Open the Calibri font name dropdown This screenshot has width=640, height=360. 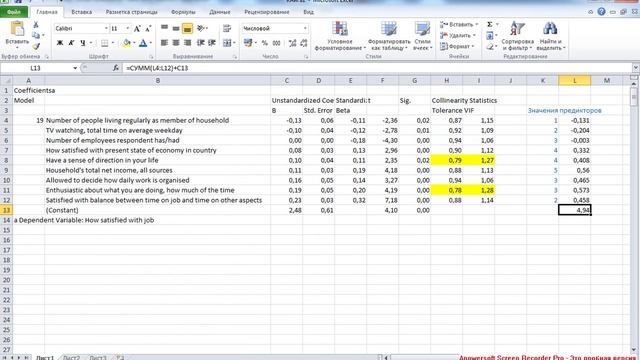(106, 29)
